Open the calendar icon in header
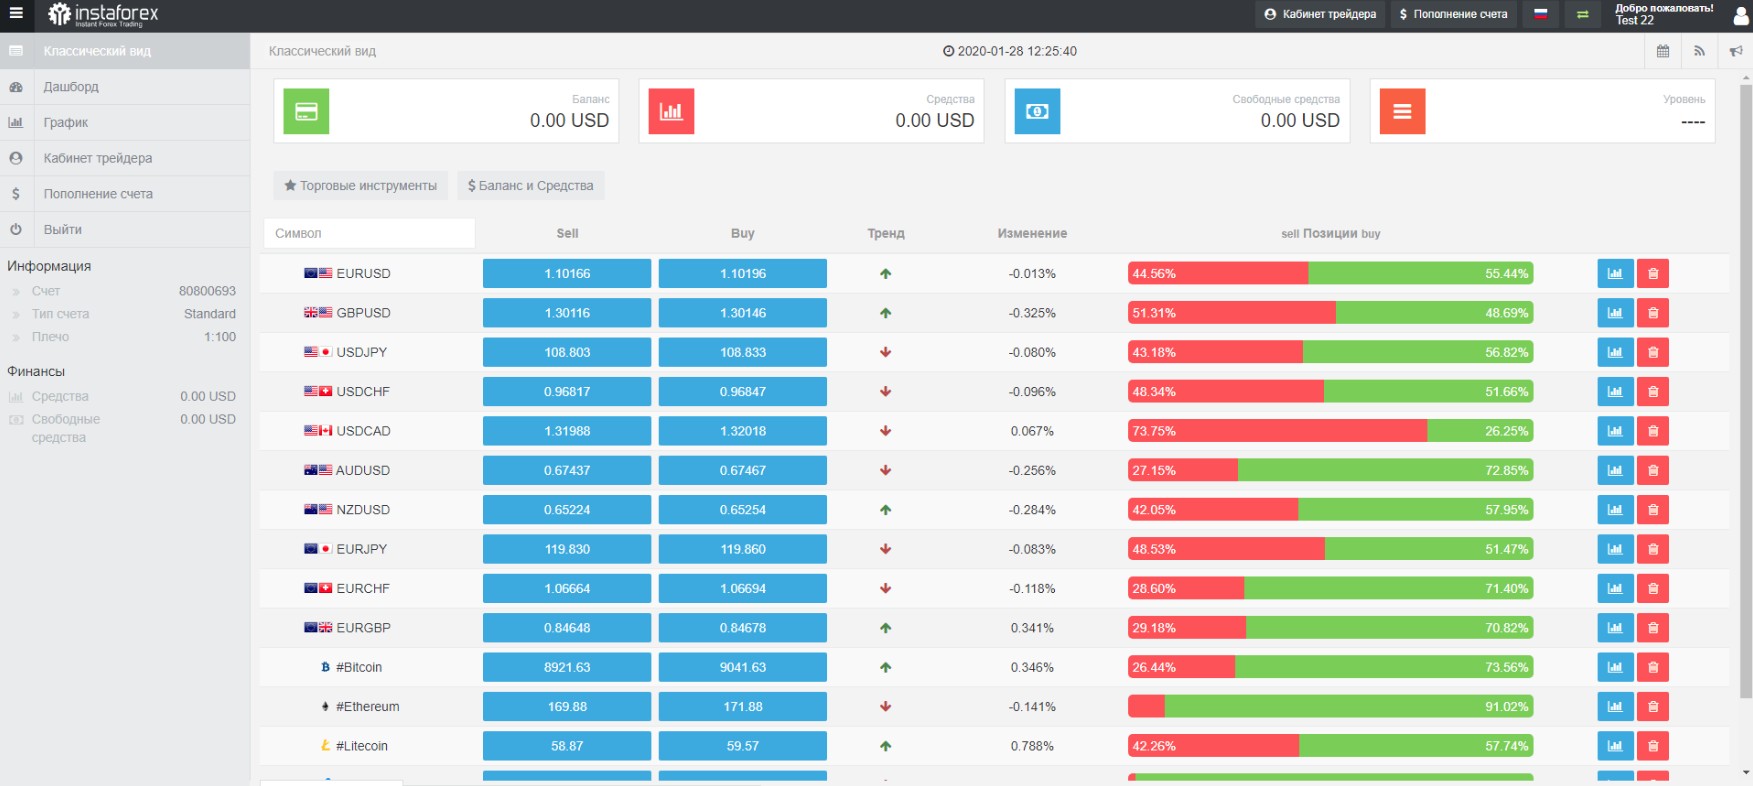This screenshot has width=1753, height=786. coord(1663,51)
